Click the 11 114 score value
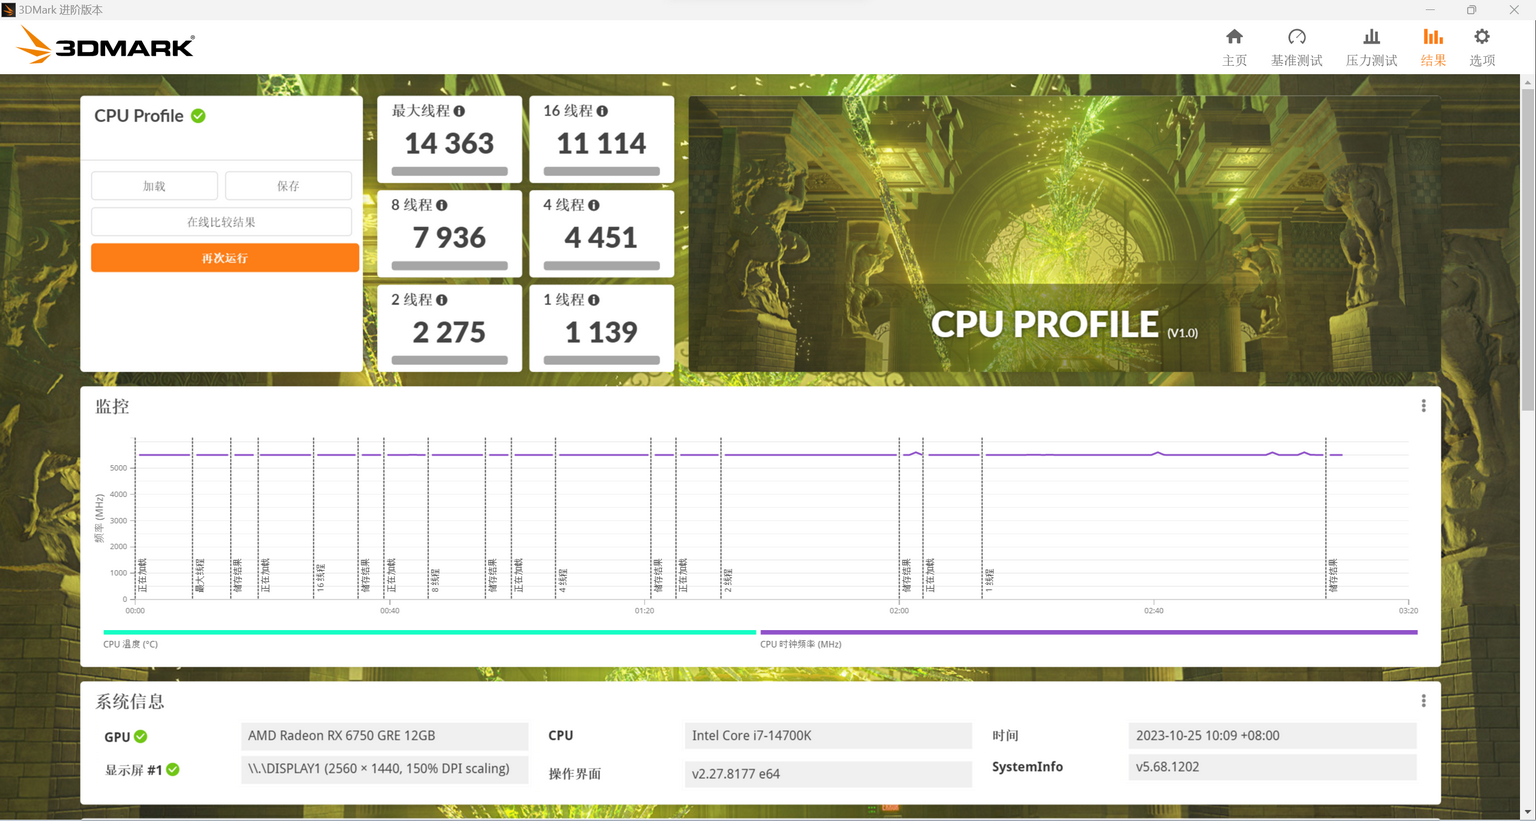This screenshot has width=1536, height=821. 601,144
